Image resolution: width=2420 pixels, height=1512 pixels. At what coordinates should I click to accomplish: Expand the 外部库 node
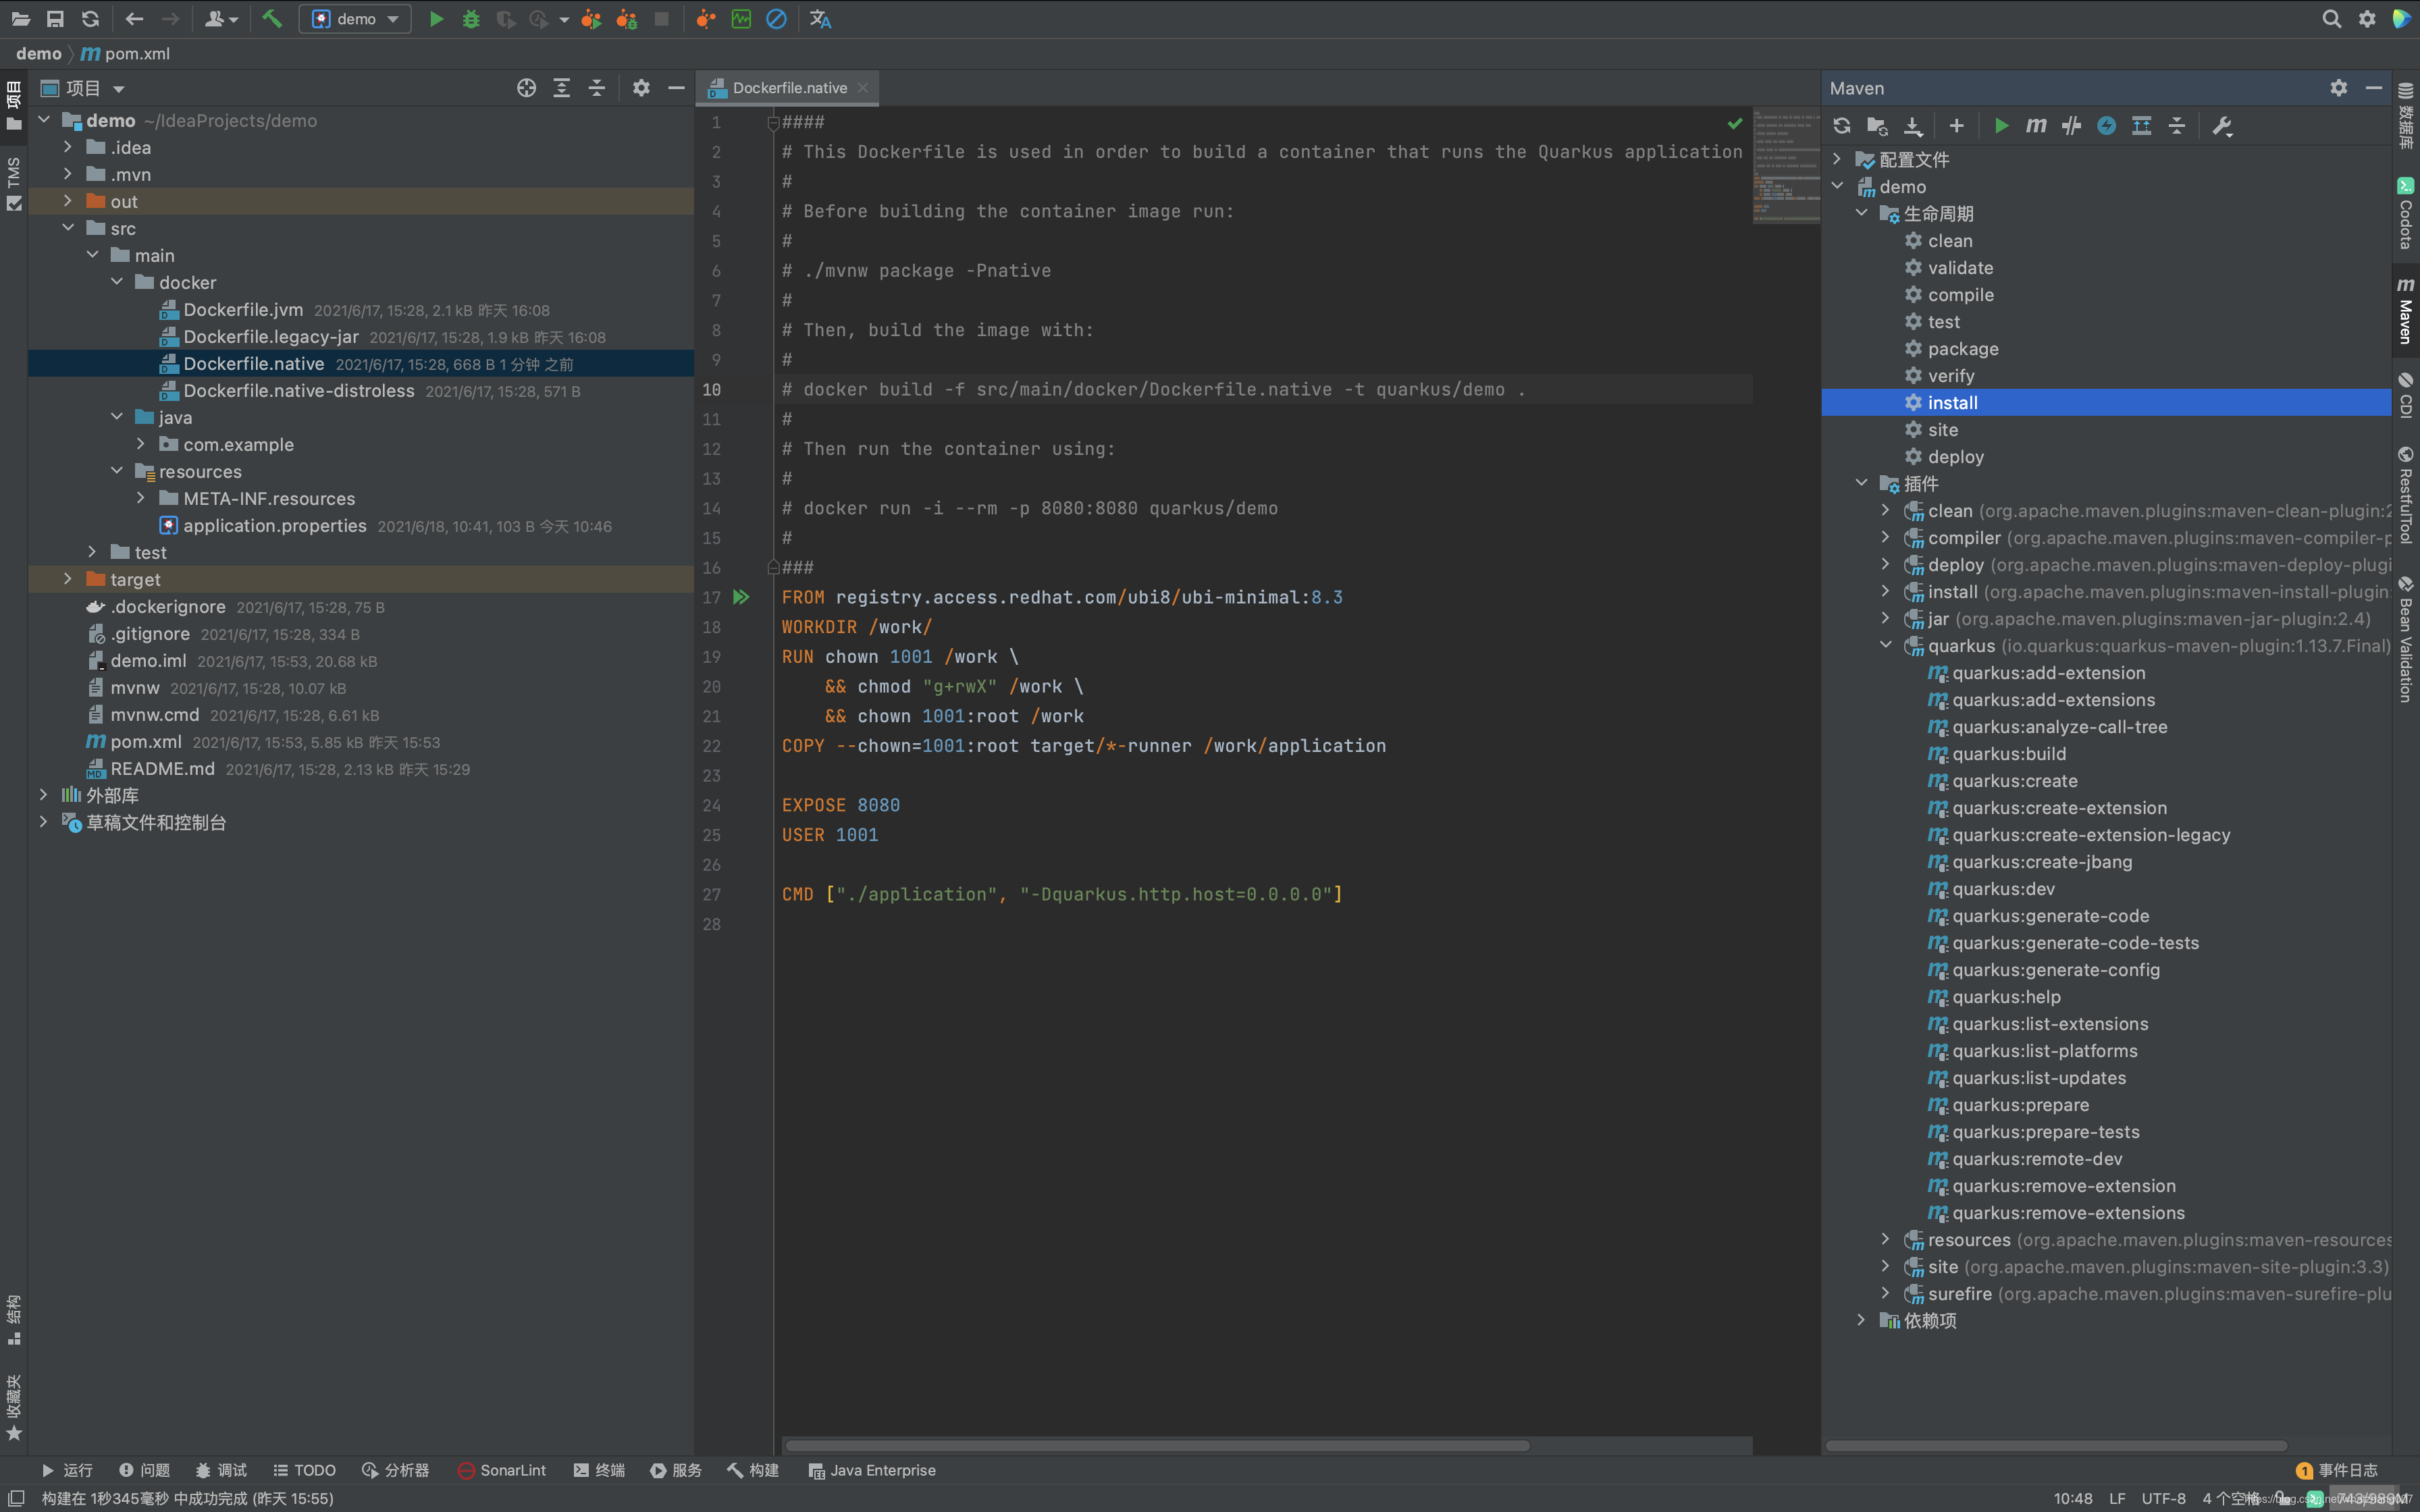point(44,795)
